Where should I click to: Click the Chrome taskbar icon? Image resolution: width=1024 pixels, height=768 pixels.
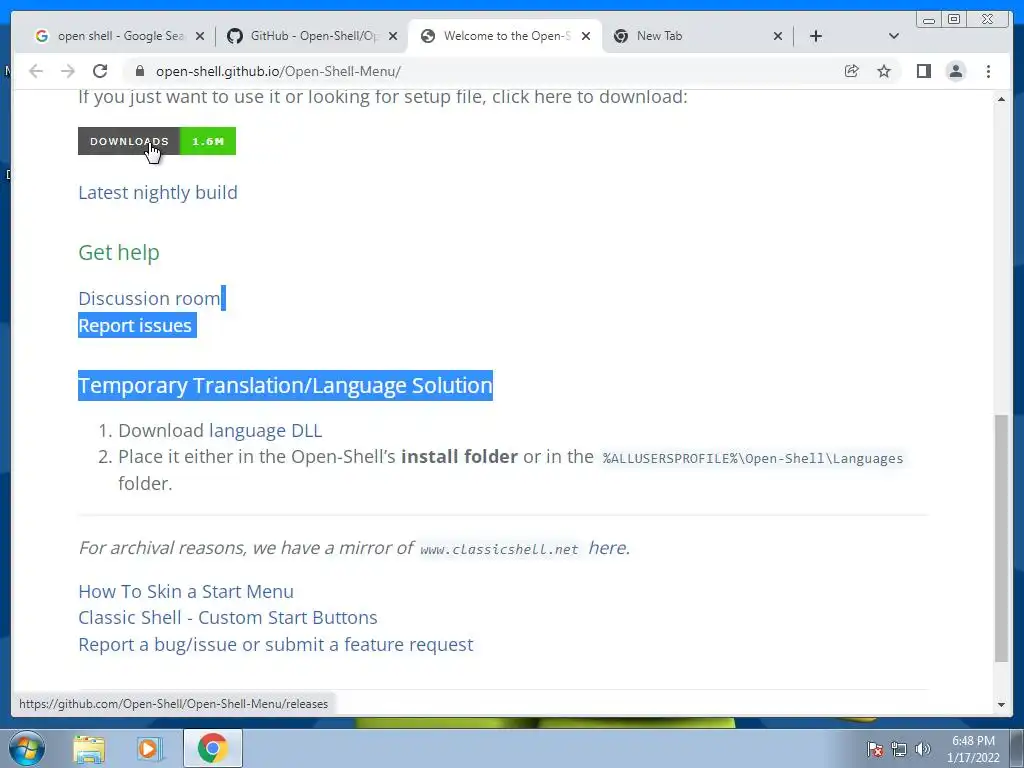click(212, 748)
